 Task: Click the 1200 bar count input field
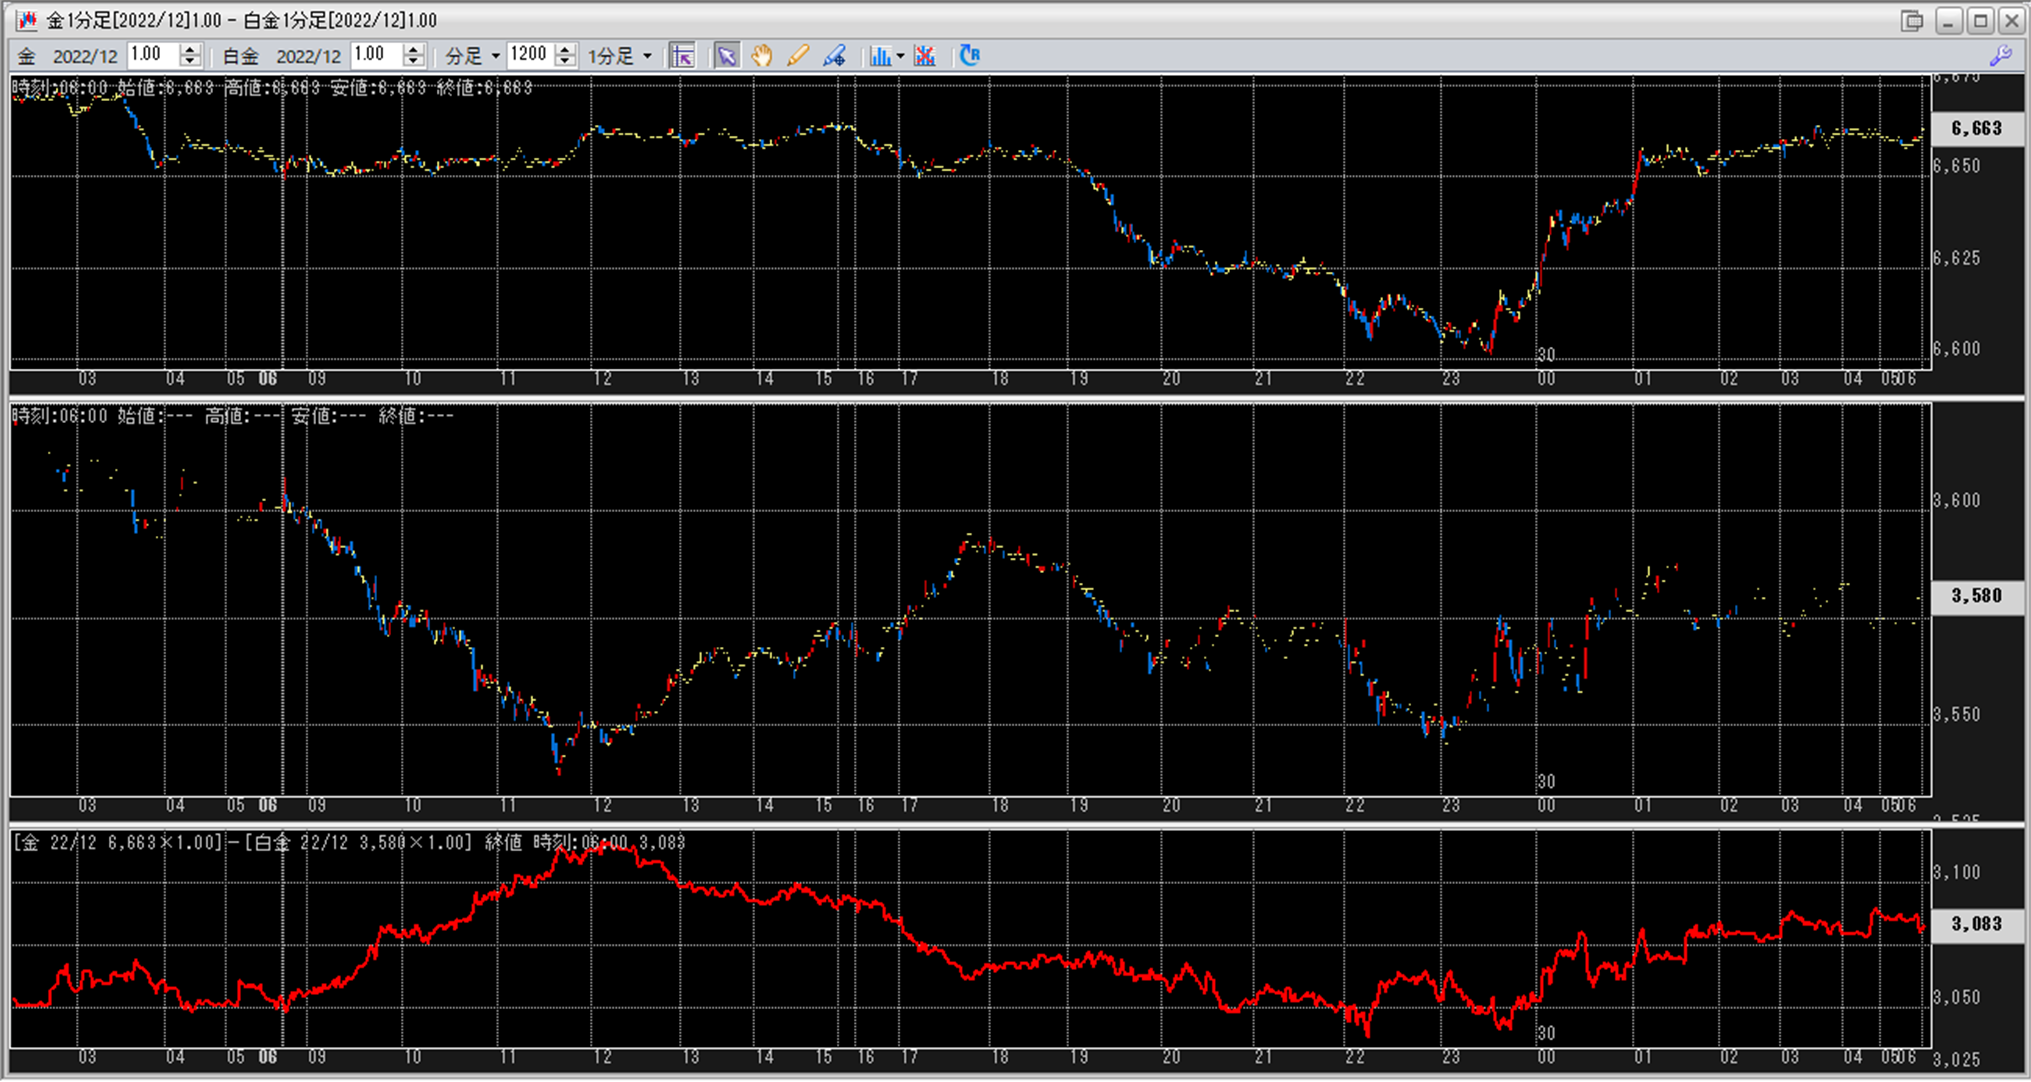tap(529, 55)
